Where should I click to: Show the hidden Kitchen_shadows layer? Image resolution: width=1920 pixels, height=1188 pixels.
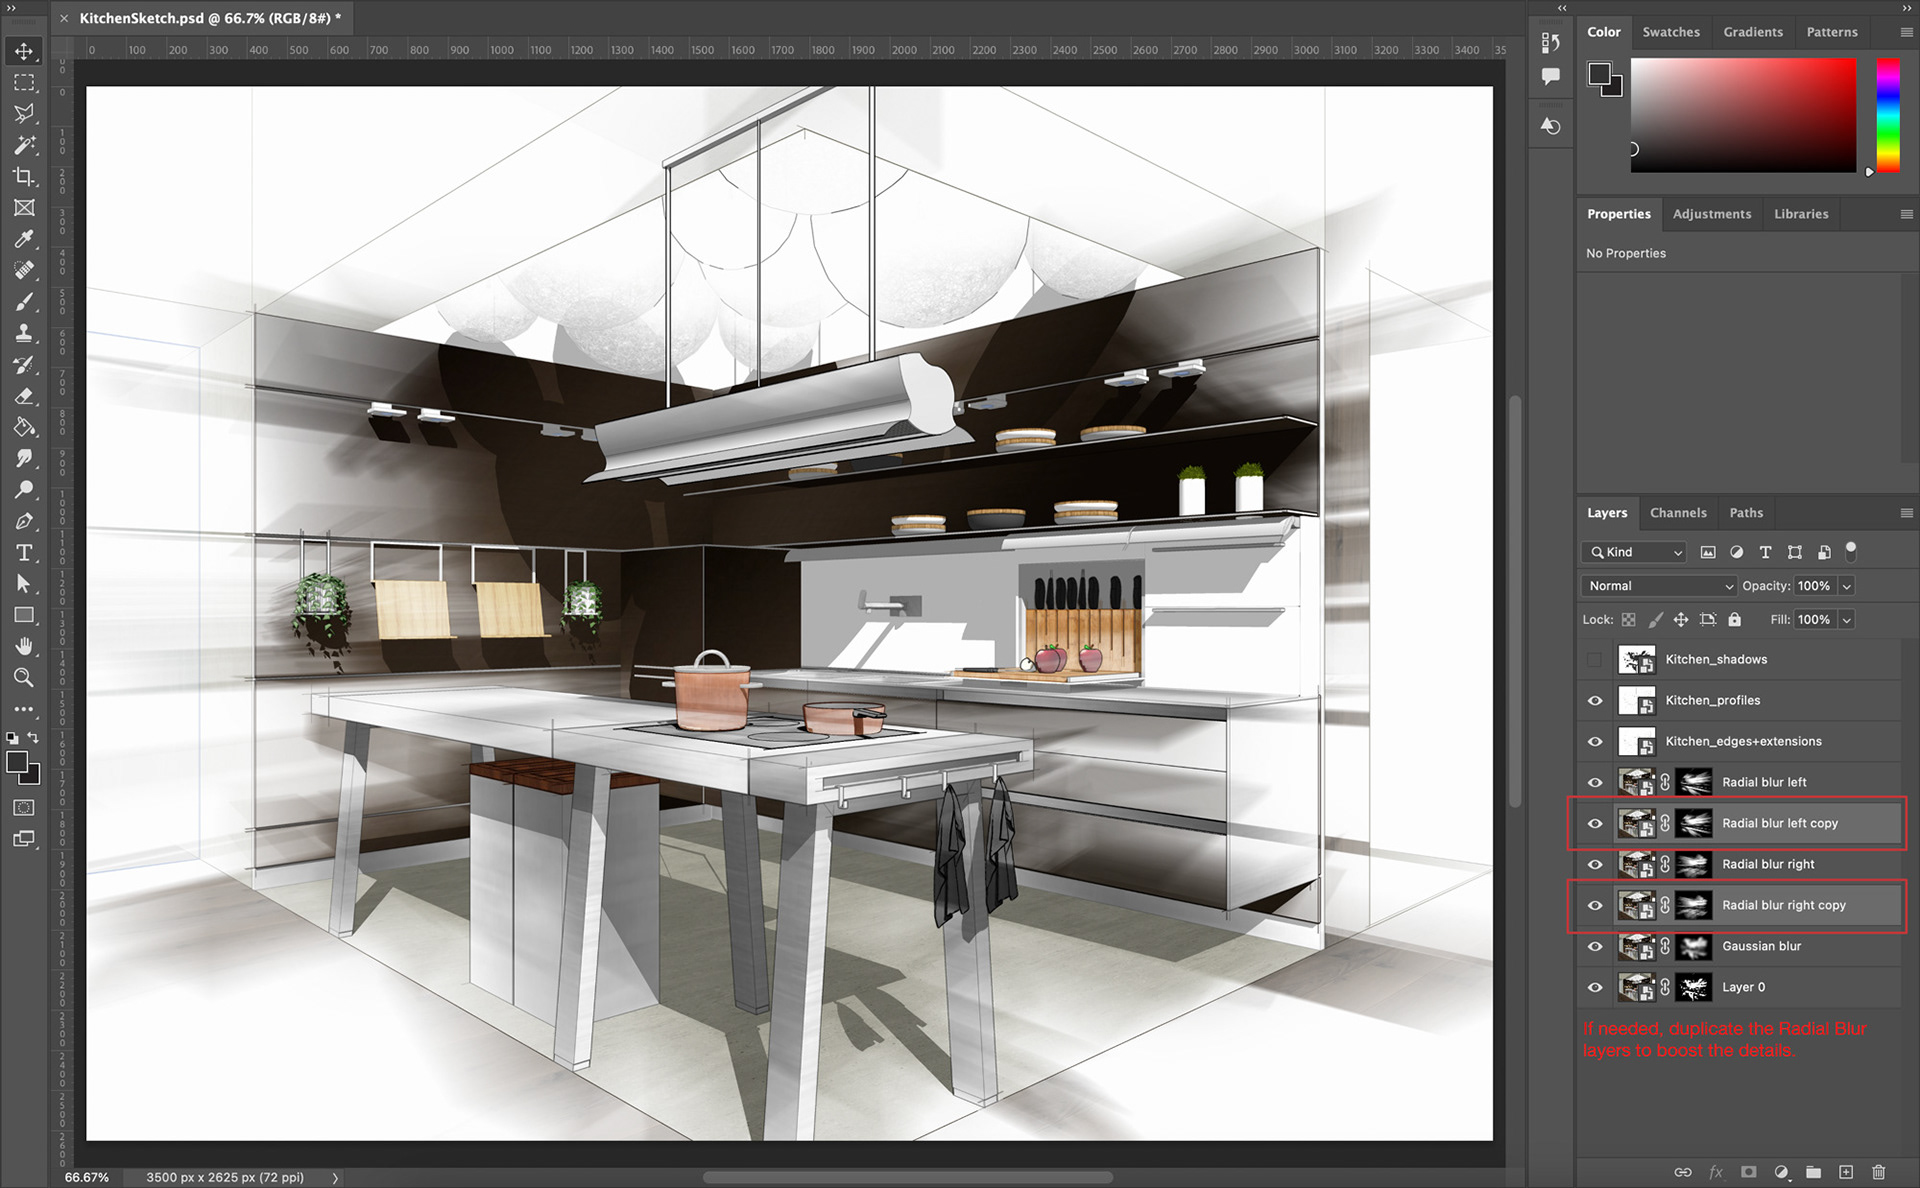click(1595, 660)
